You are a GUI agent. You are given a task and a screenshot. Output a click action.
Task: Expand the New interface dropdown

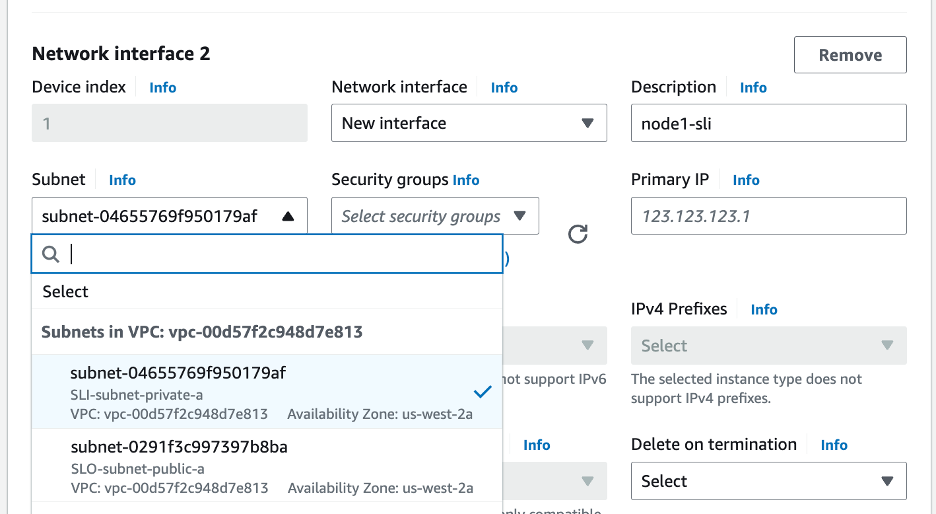coord(468,123)
